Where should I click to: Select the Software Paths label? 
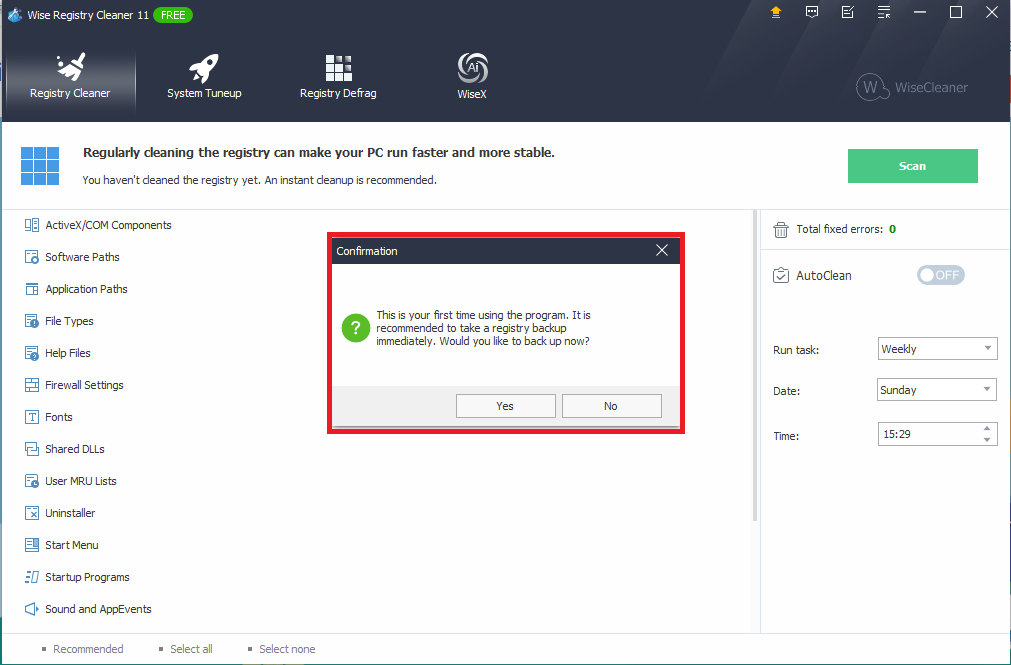[83, 257]
